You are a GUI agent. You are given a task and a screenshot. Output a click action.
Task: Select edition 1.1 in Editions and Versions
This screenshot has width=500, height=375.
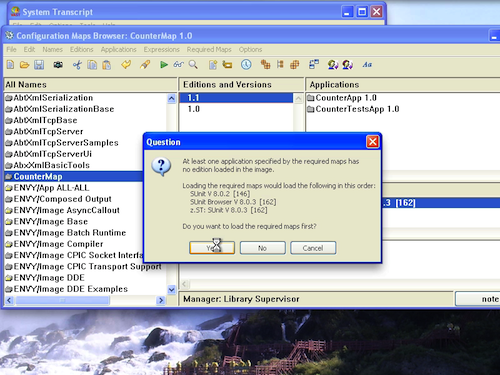click(236, 98)
